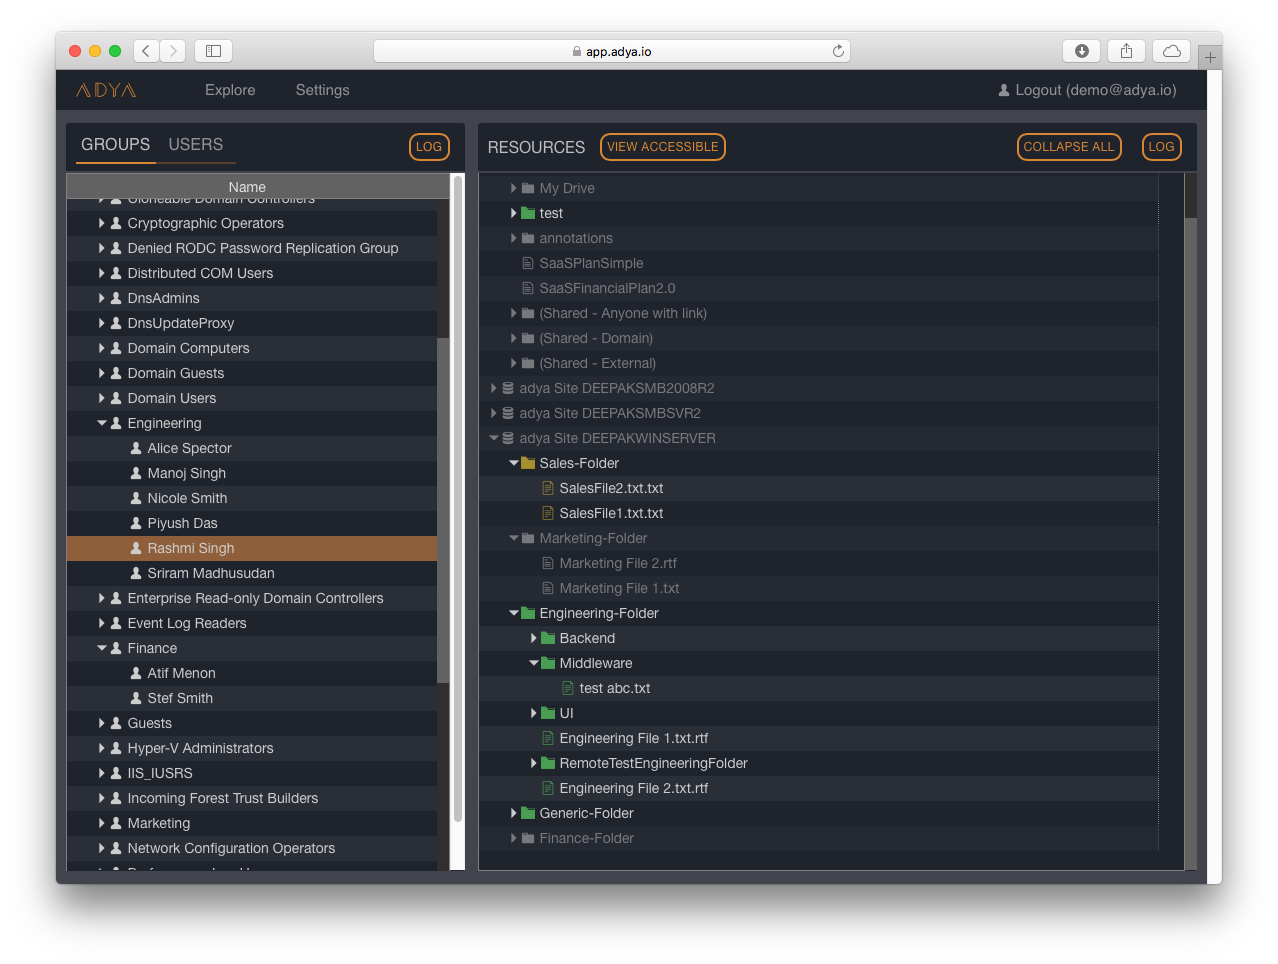This screenshot has height=964, width=1278.
Task: Switch to the USERS tab
Action: point(196,145)
